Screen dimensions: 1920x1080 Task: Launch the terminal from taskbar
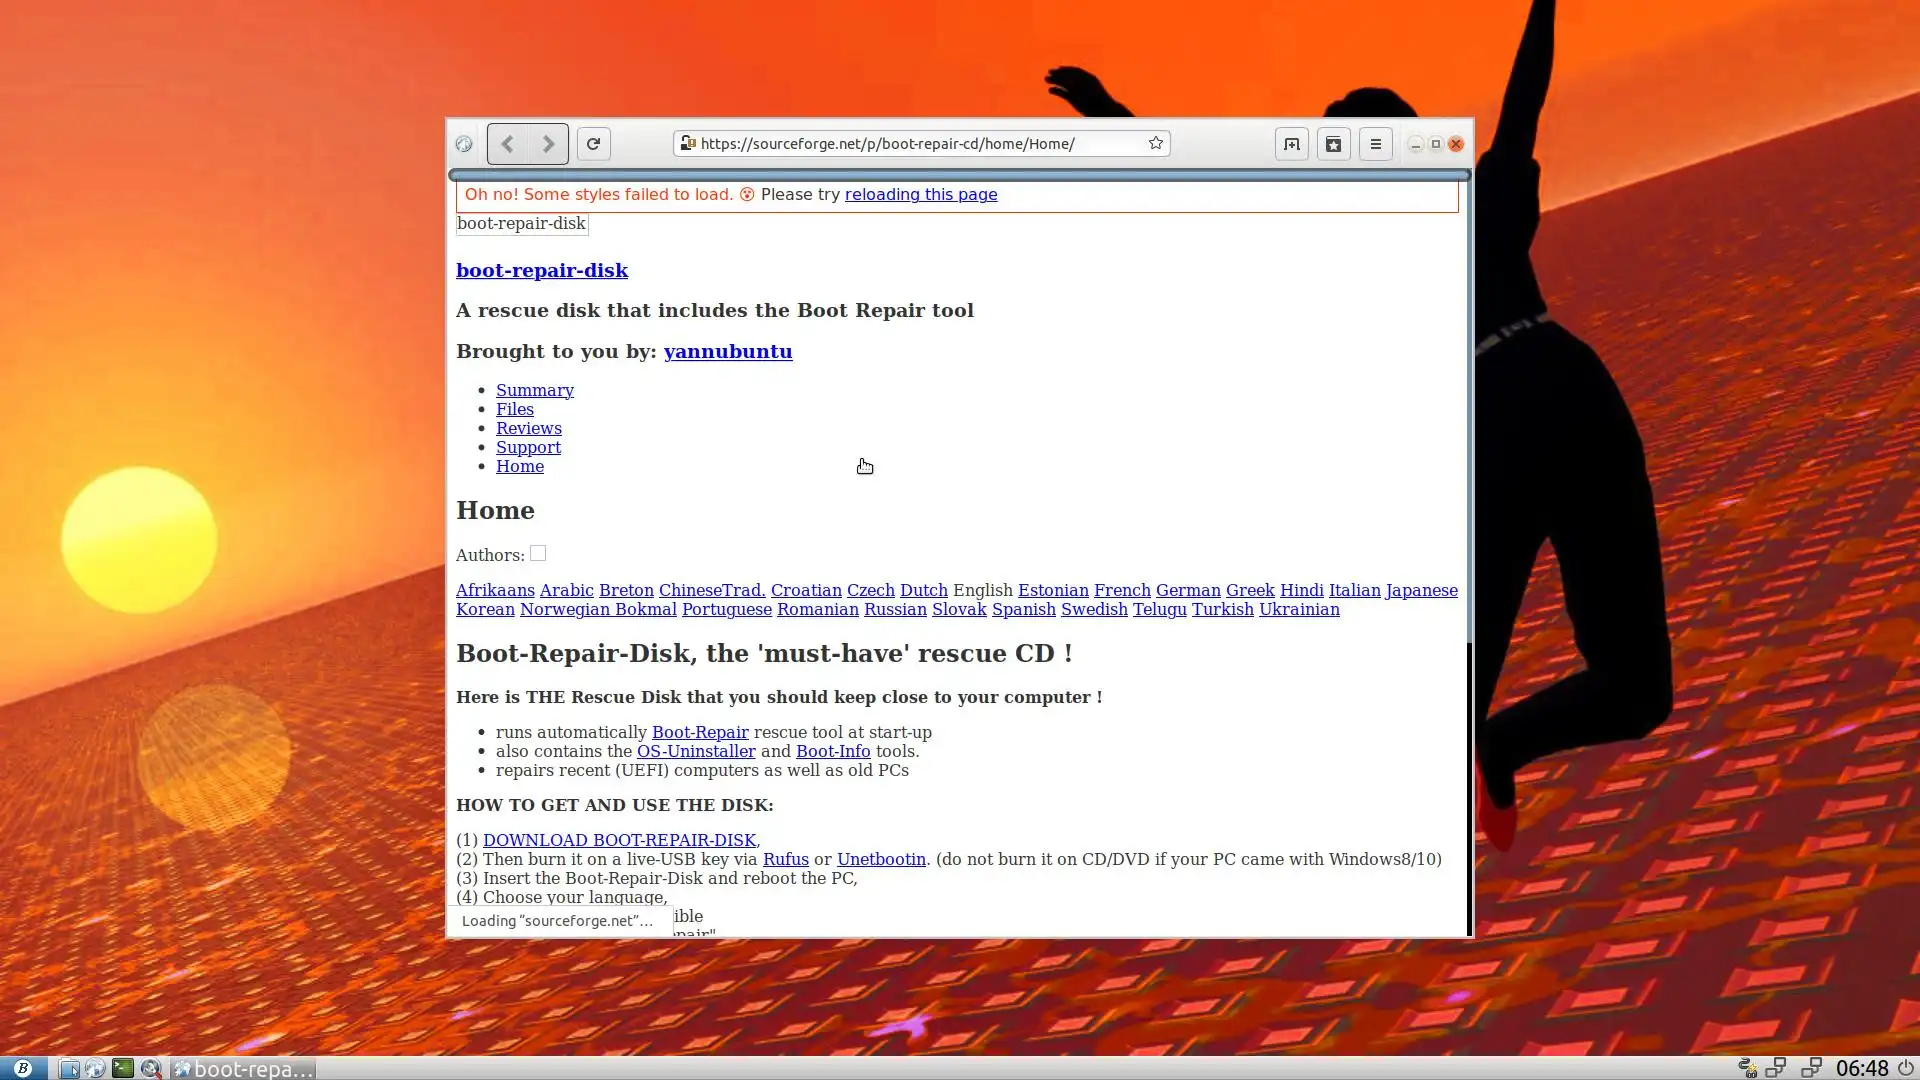[123, 1068]
